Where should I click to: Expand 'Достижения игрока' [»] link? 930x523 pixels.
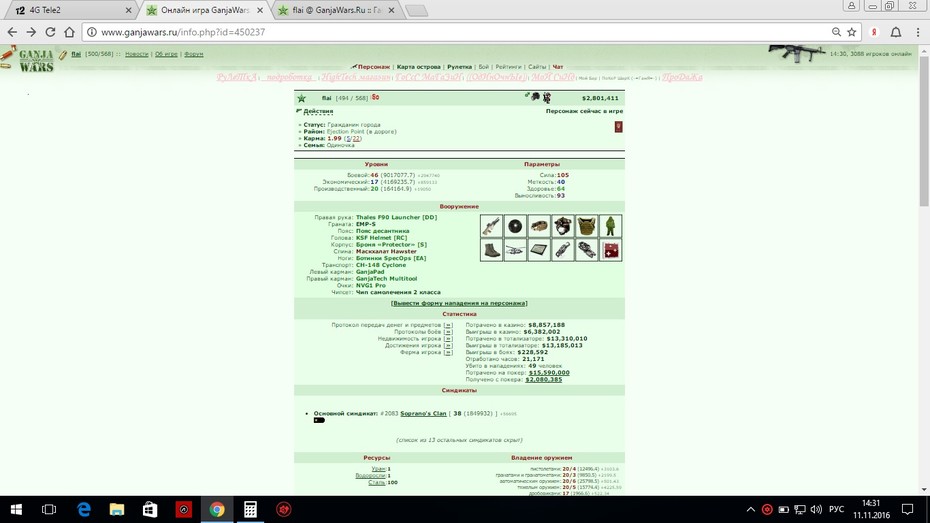(448, 346)
